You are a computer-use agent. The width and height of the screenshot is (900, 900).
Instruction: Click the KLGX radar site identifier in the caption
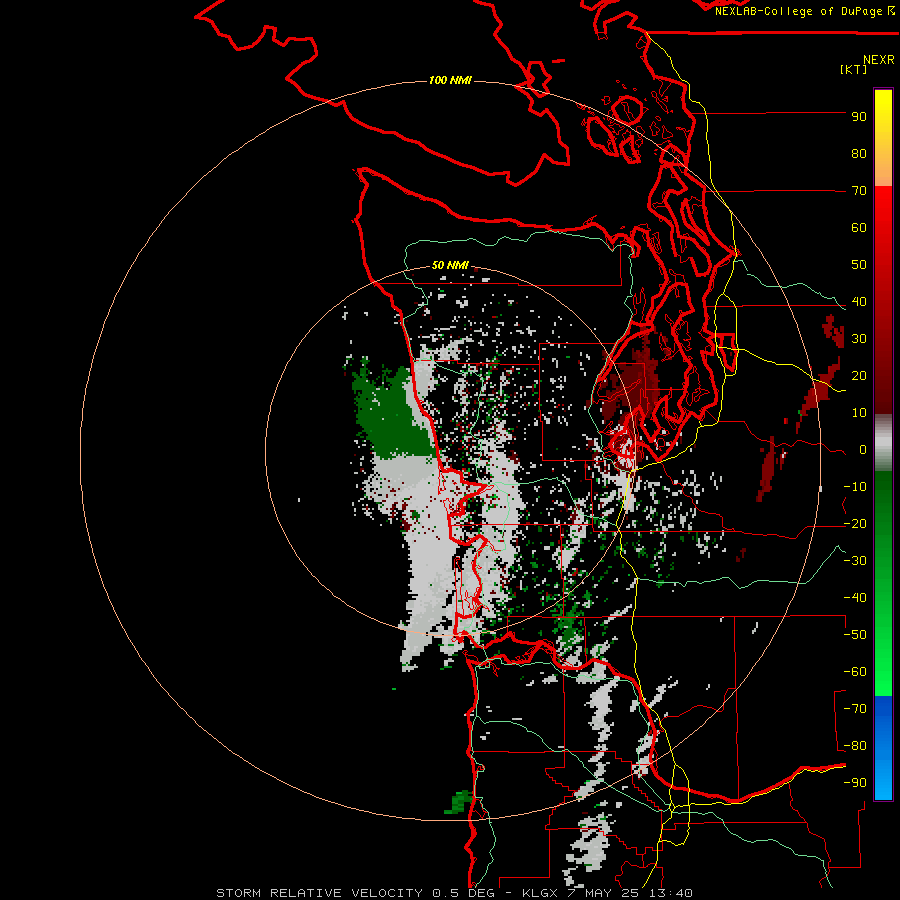tap(540, 893)
